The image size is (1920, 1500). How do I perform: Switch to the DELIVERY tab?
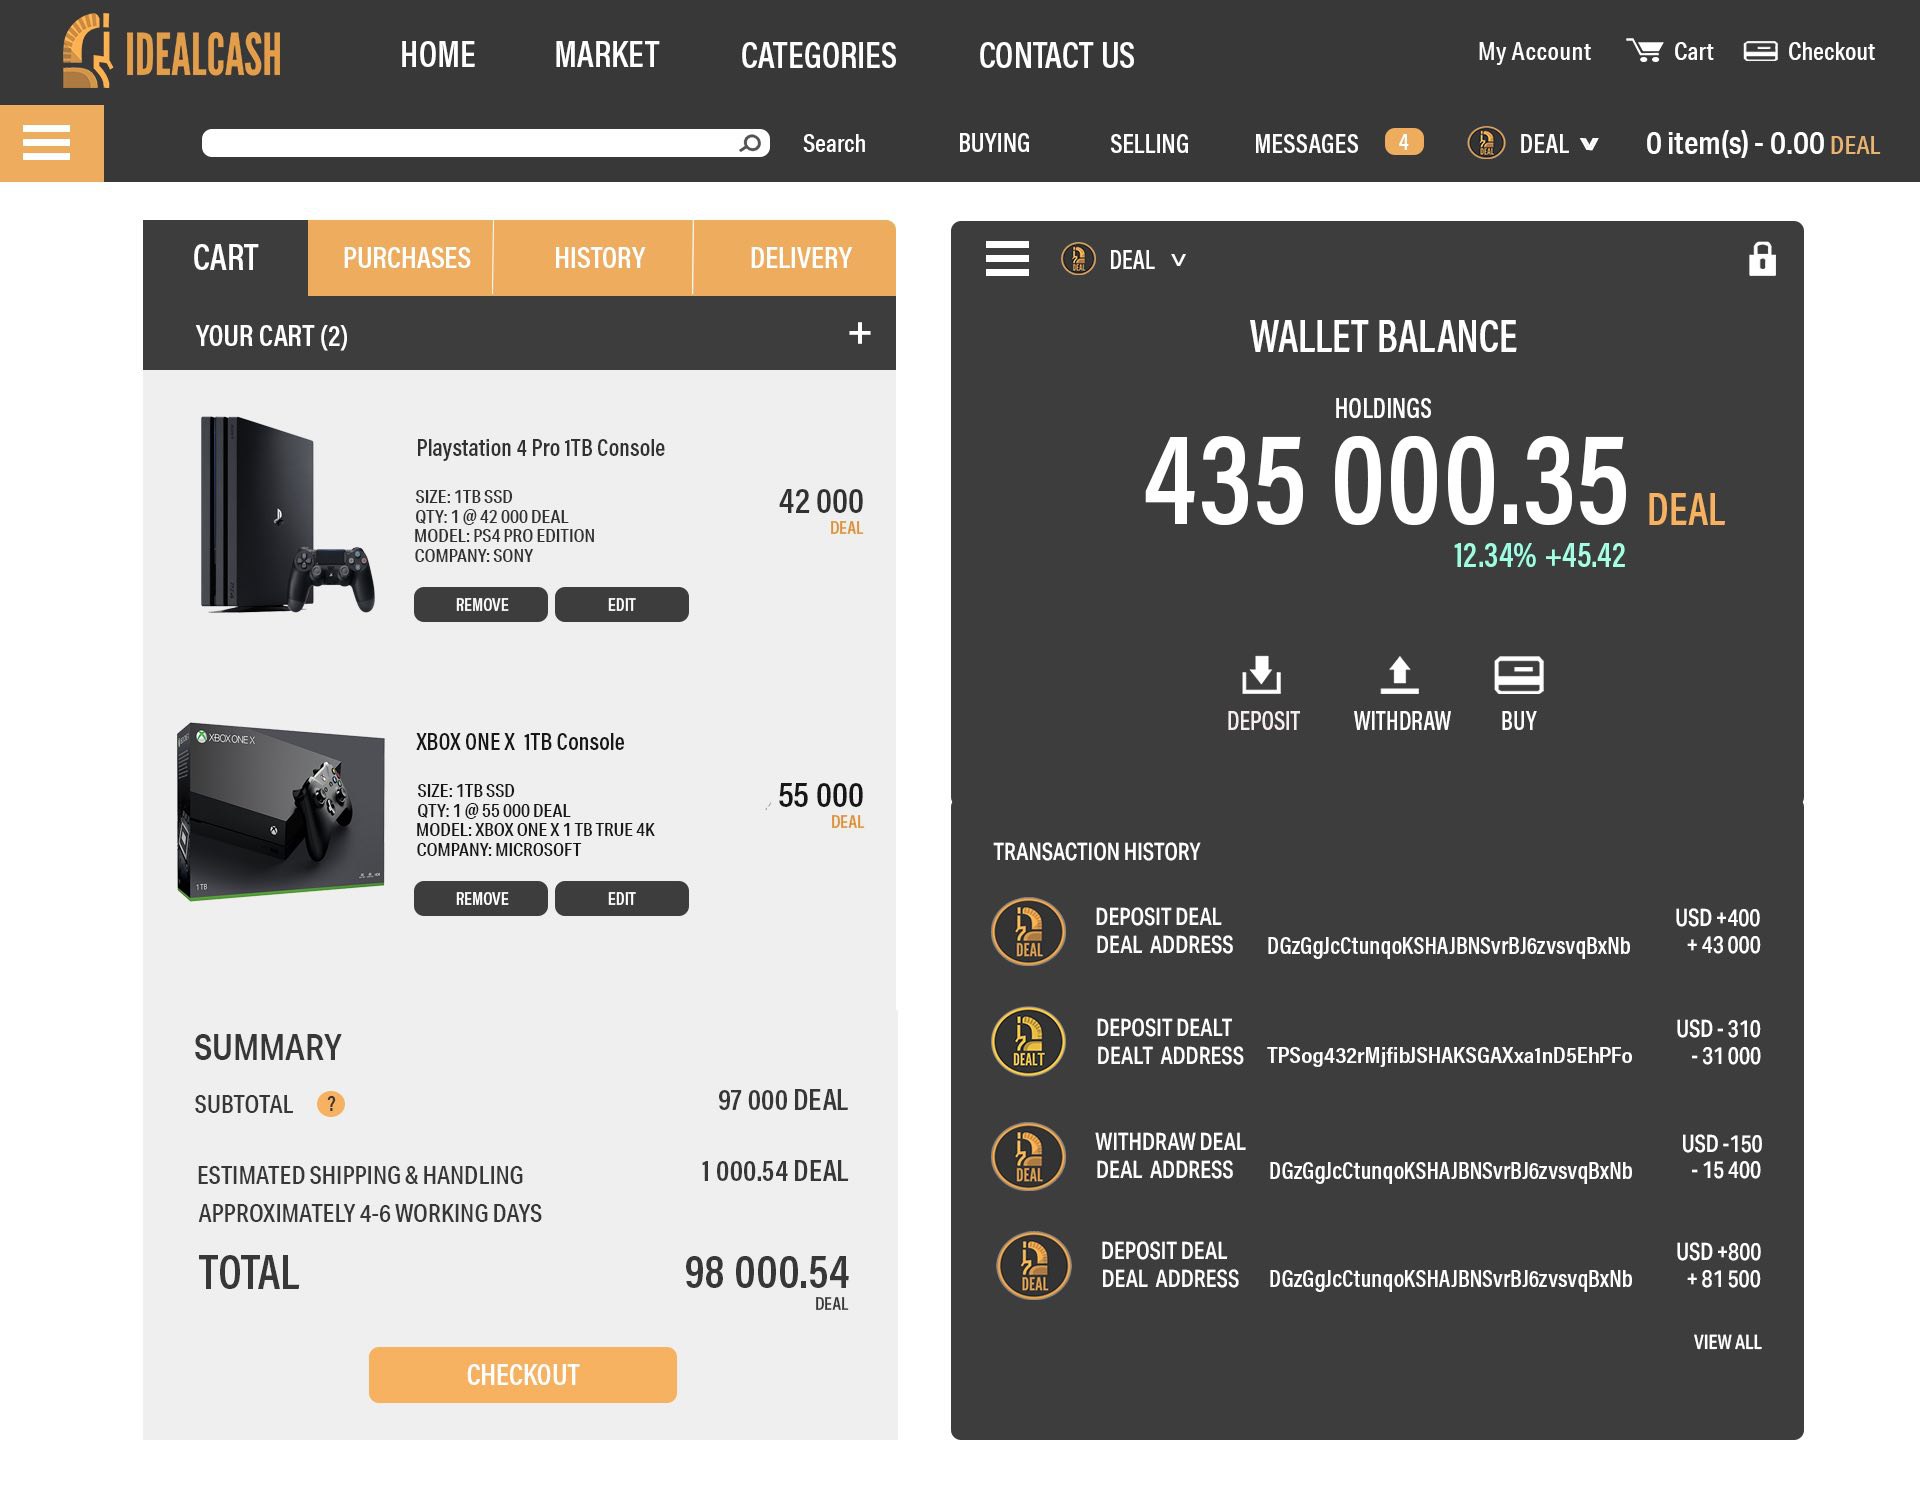(x=795, y=258)
